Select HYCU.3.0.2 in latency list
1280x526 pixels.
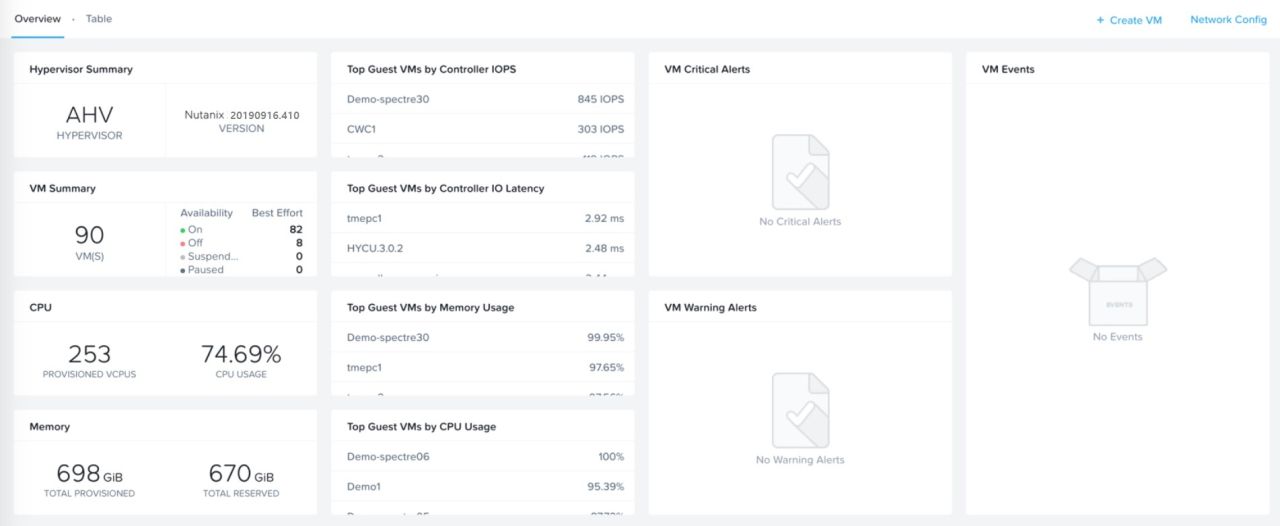click(375, 248)
